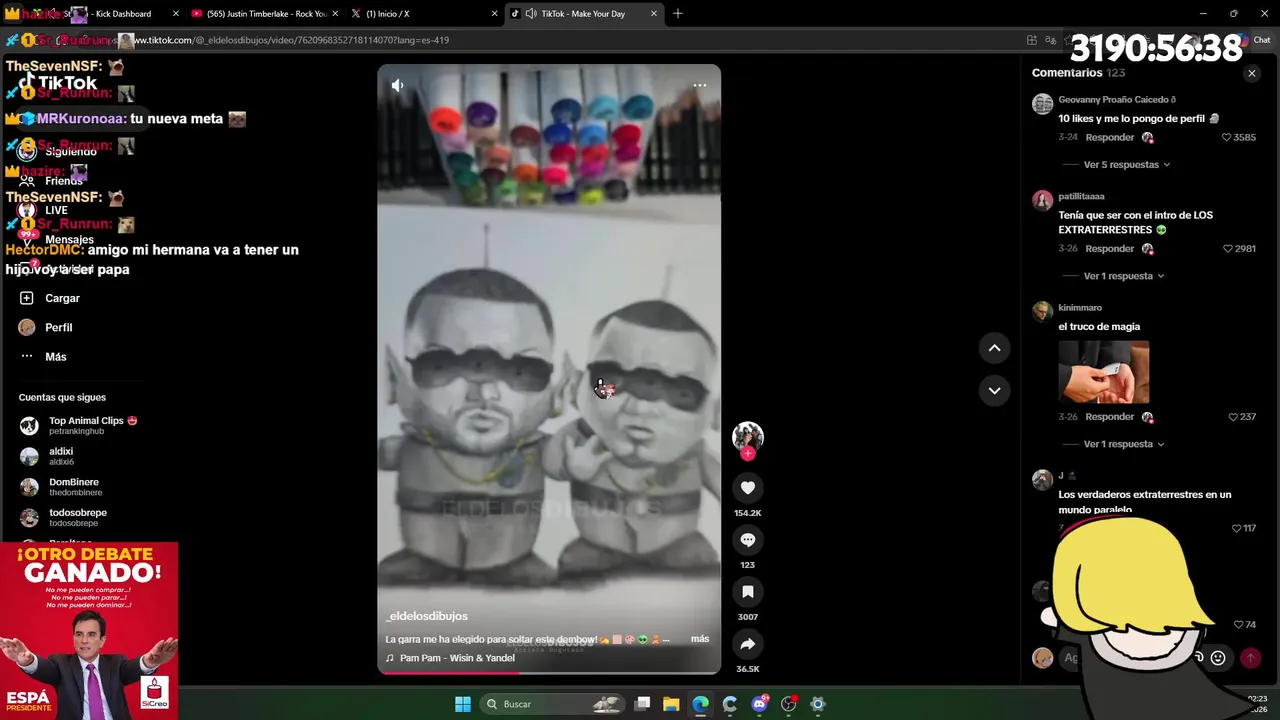Expand 'Ver 5 respuestas' replies
The height and width of the screenshot is (720, 1280).
point(1126,165)
